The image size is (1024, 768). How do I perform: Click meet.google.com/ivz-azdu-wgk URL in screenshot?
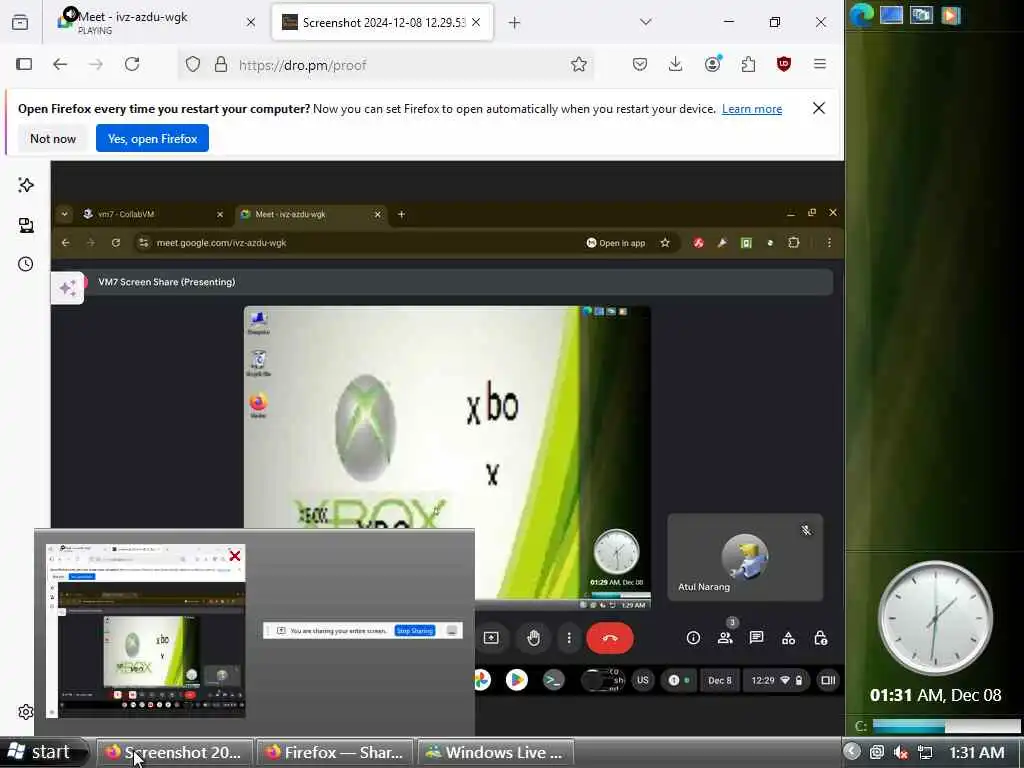click(x=221, y=243)
